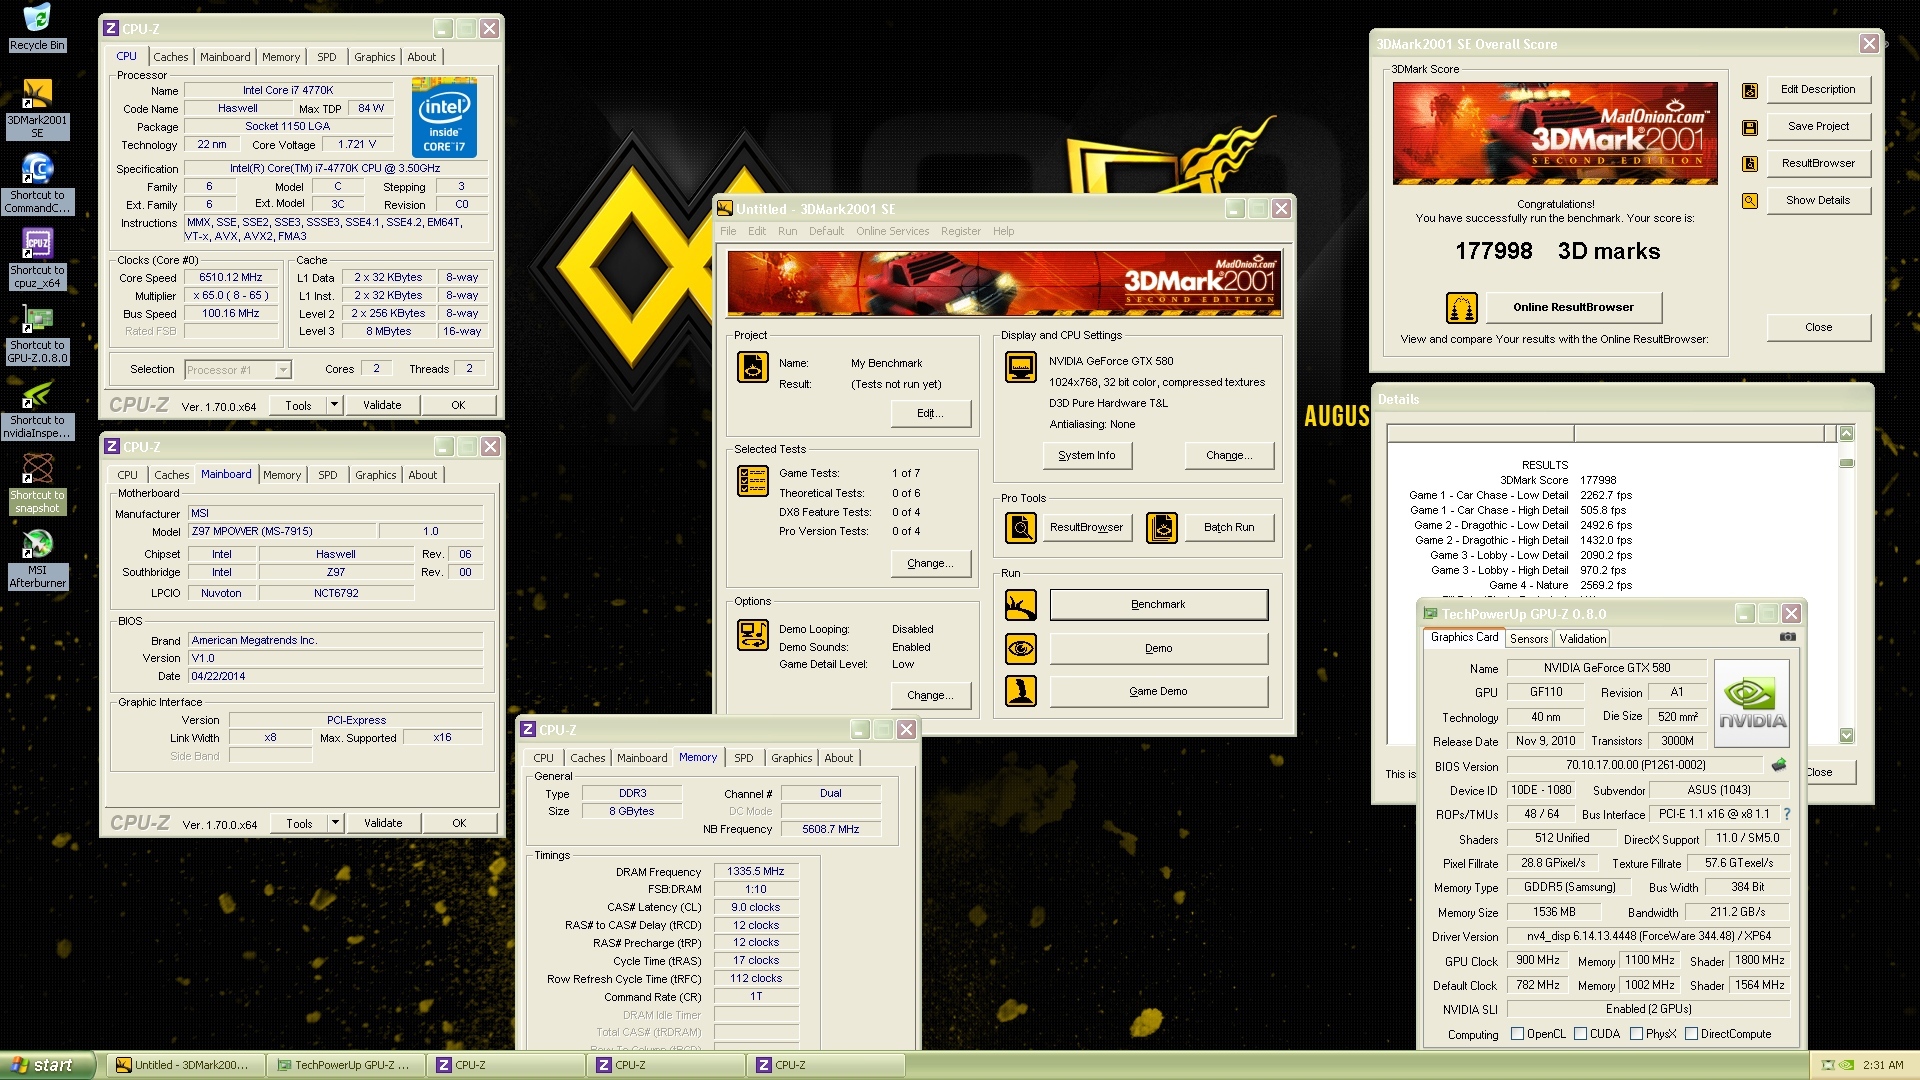
Task: Click the Demo icon button in Run section
Action: pyautogui.click(x=1021, y=646)
